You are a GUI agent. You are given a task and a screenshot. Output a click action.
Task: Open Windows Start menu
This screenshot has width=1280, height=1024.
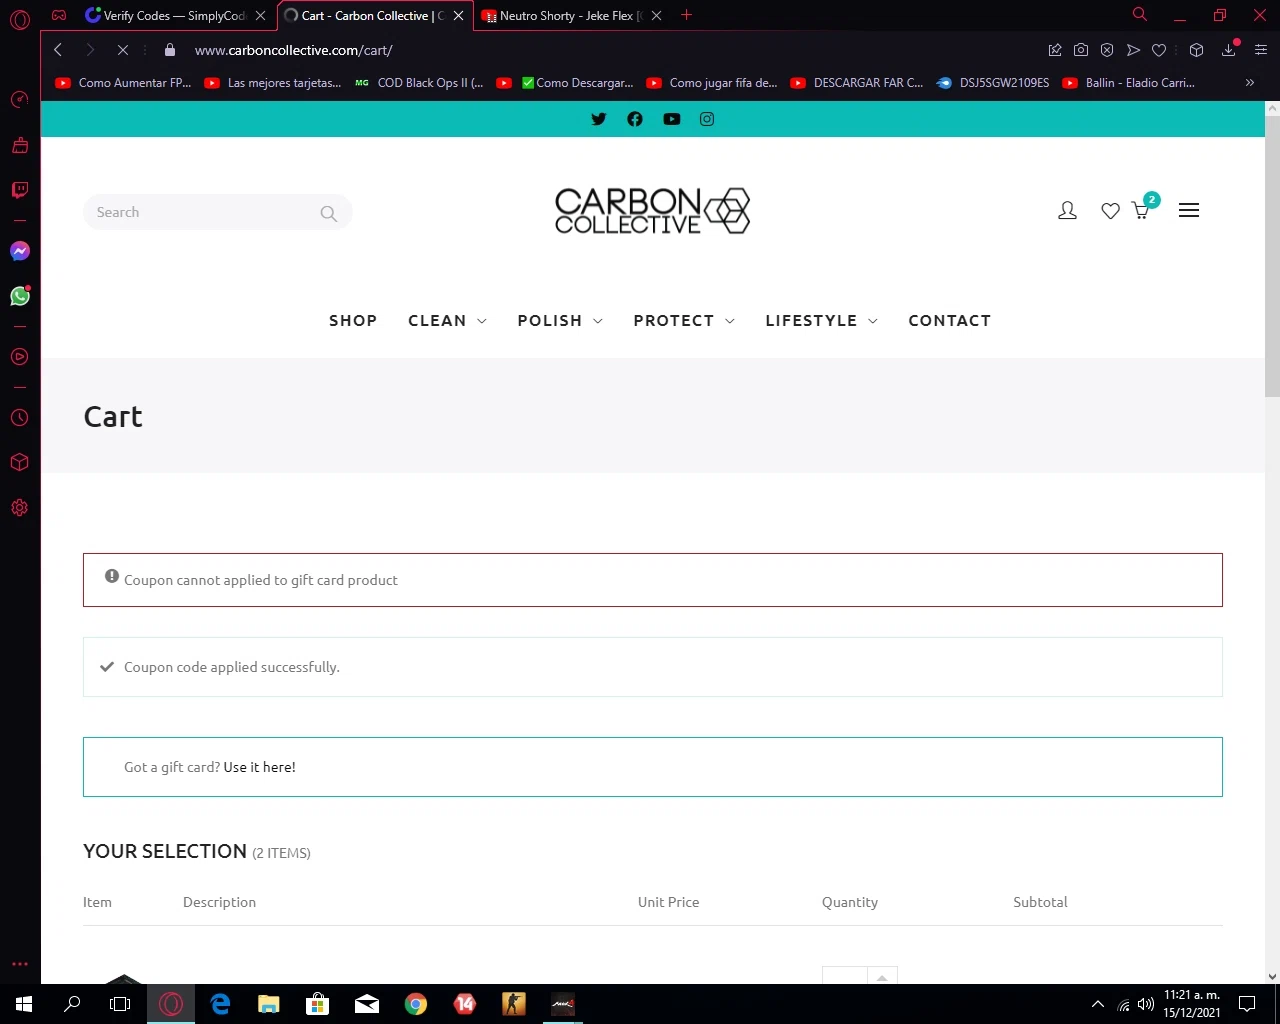(24, 1004)
